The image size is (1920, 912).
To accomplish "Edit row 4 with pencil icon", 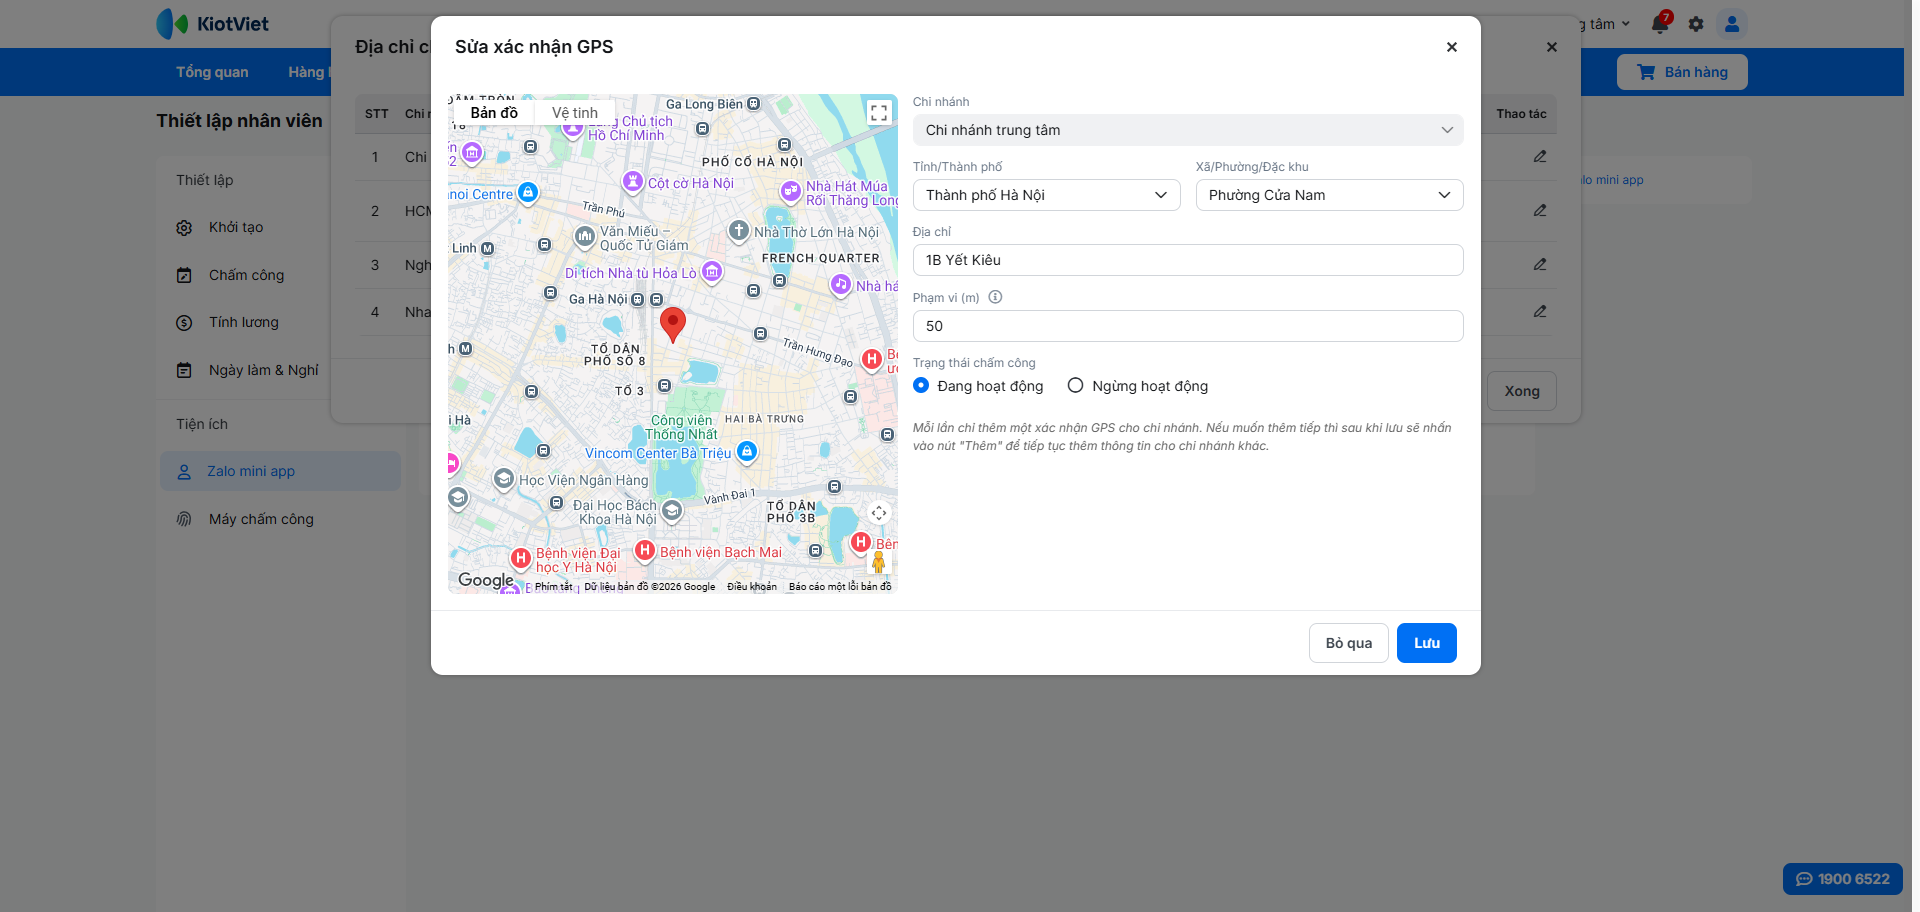I will [1540, 312].
